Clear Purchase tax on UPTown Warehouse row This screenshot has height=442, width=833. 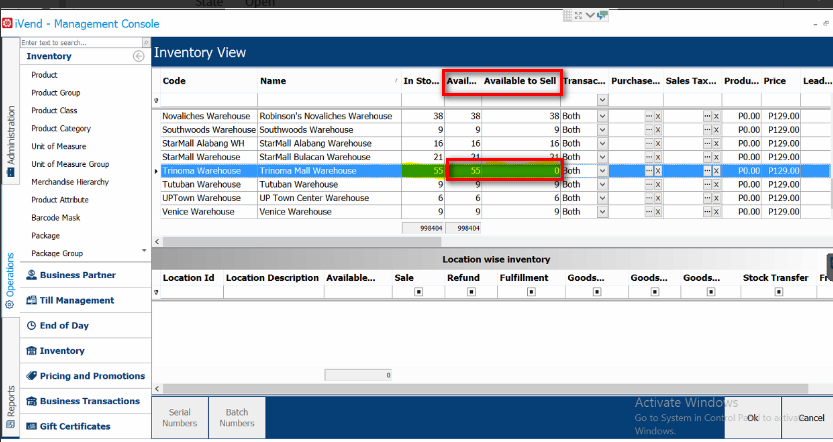(658, 198)
